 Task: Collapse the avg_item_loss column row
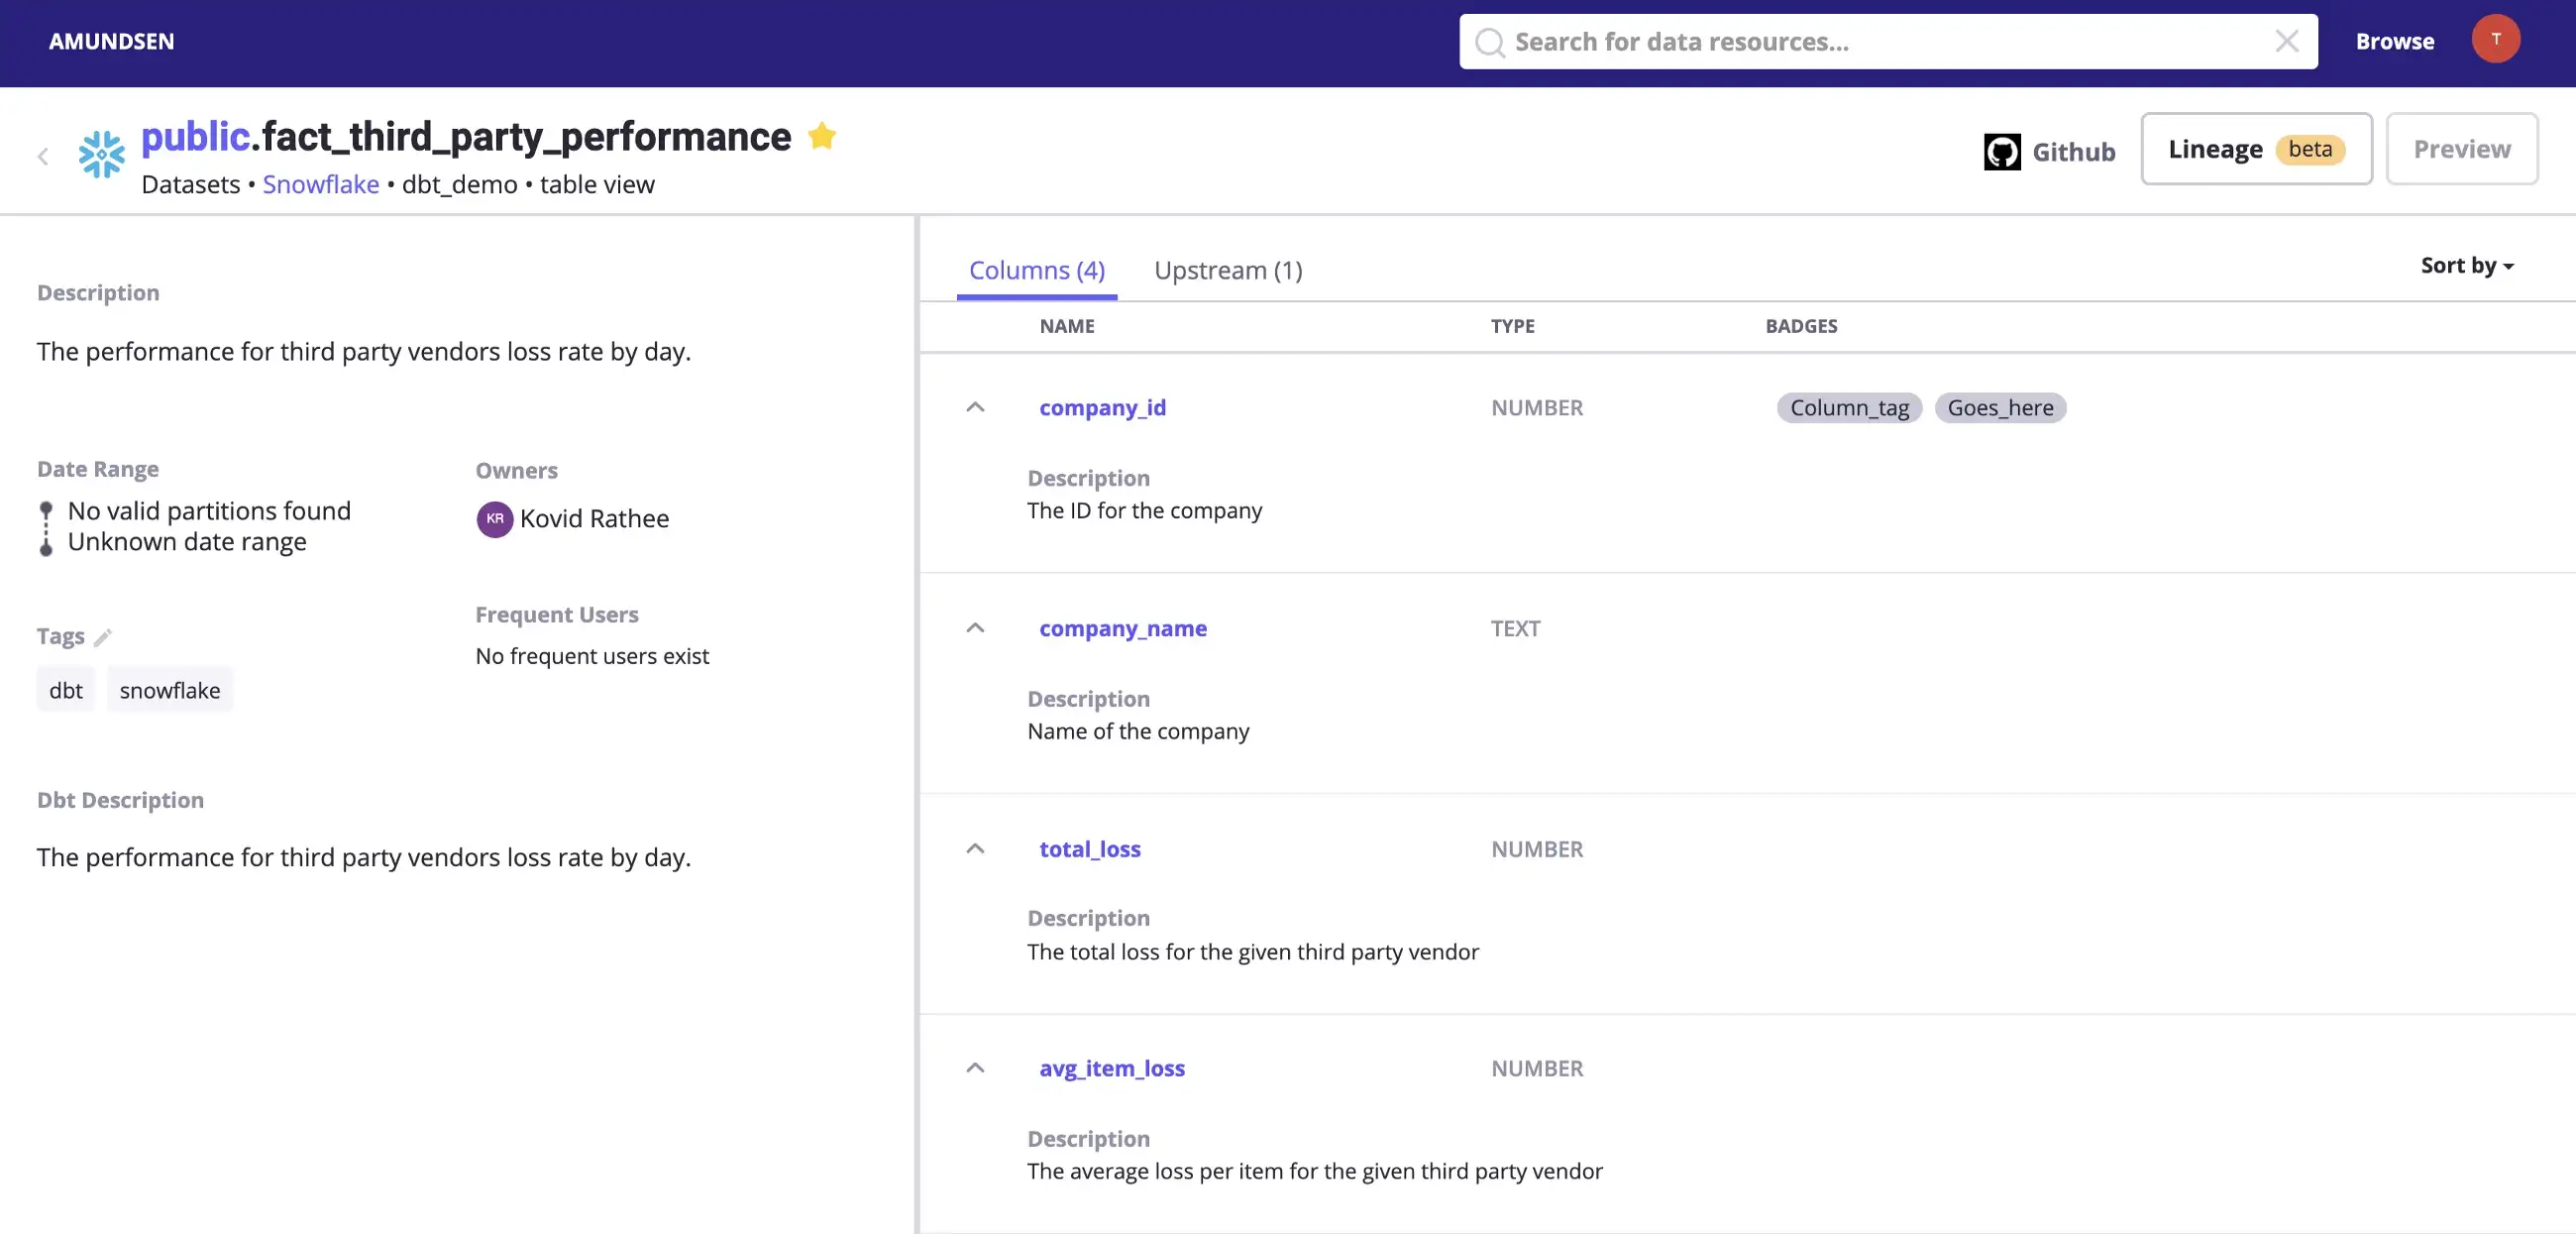coord(975,1068)
